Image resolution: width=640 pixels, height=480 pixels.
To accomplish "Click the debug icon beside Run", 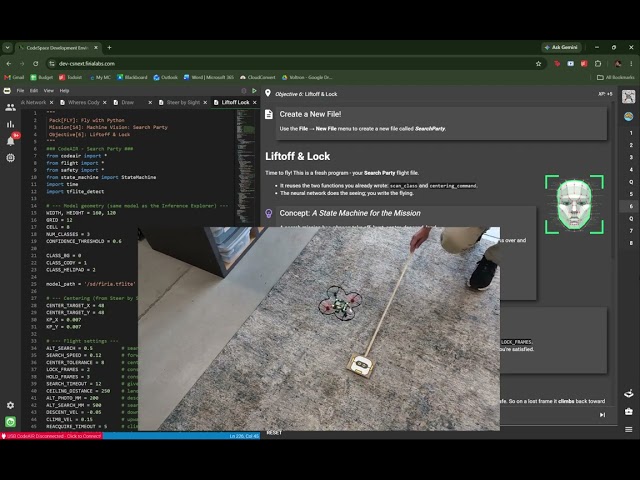I will click(x=244, y=91).
